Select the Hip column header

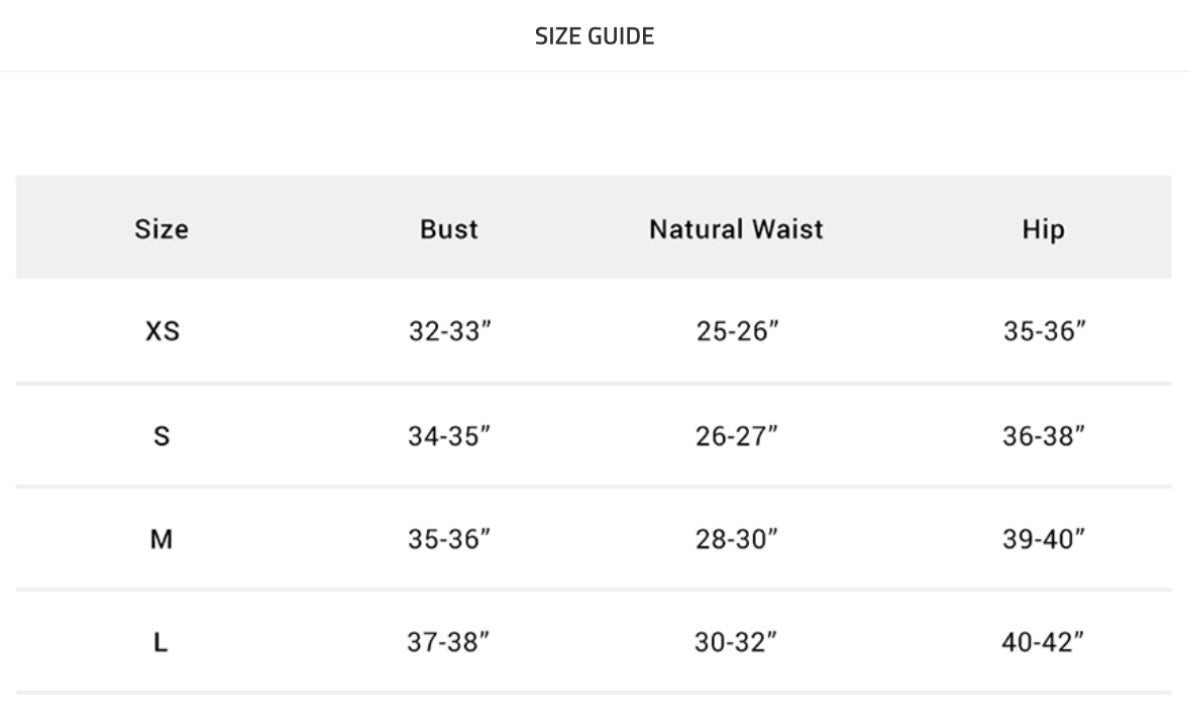click(1043, 229)
